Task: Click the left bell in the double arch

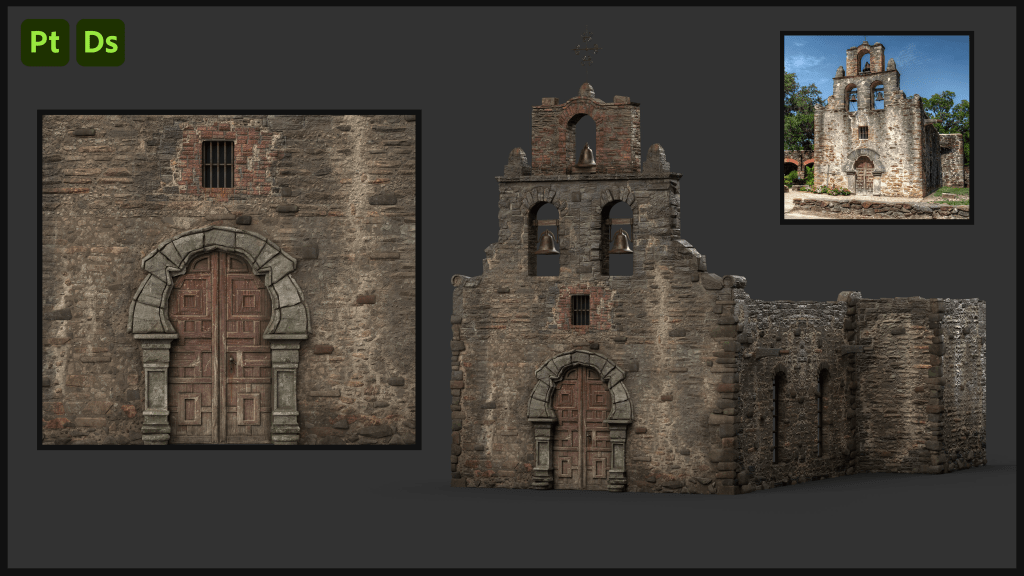Action: click(x=547, y=243)
